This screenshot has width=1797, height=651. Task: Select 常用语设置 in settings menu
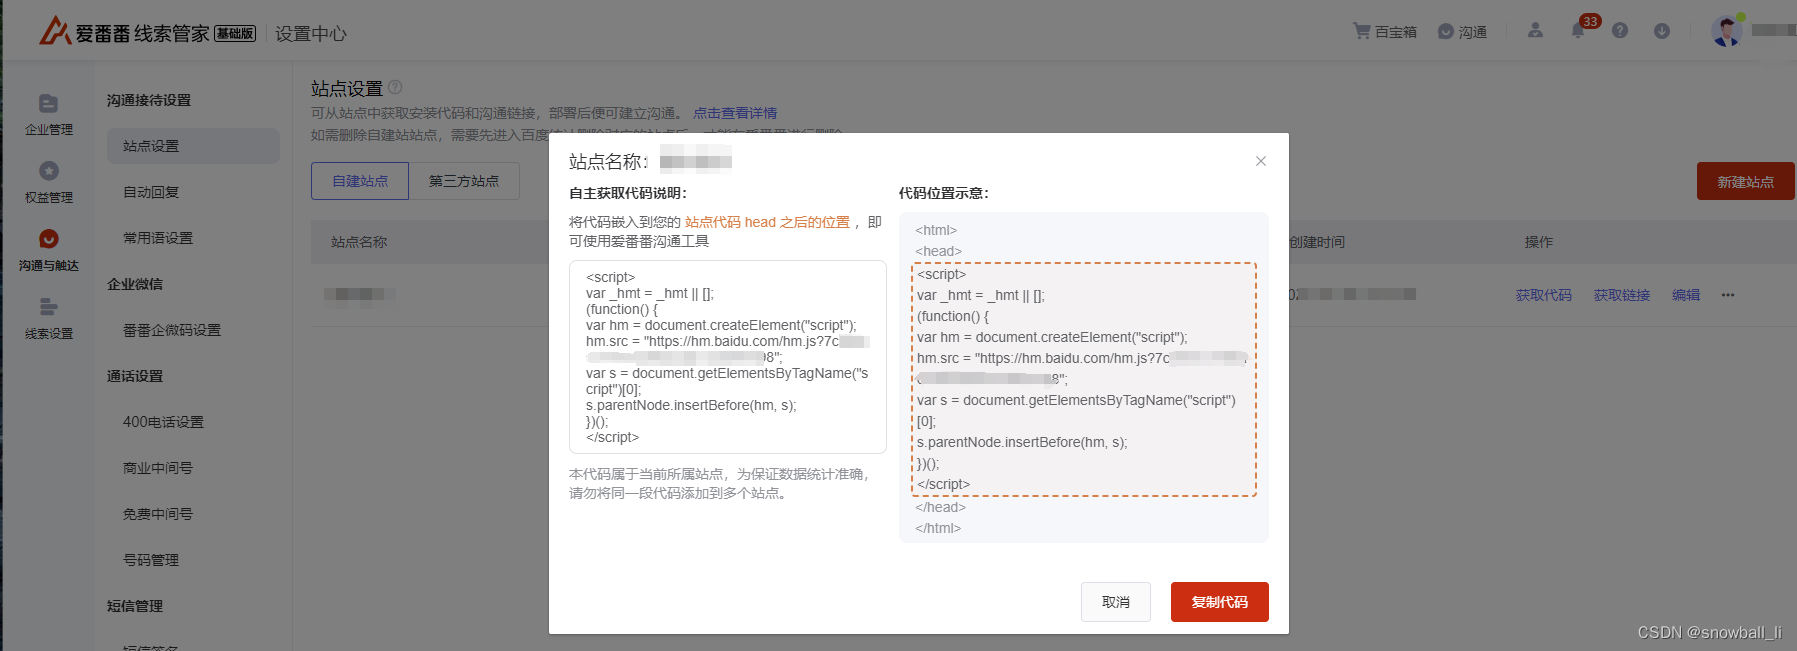click(158, 238)
